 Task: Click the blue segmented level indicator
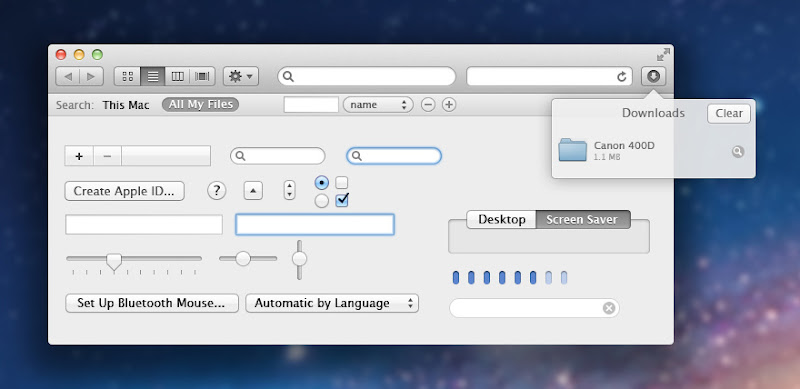(510, 278)
